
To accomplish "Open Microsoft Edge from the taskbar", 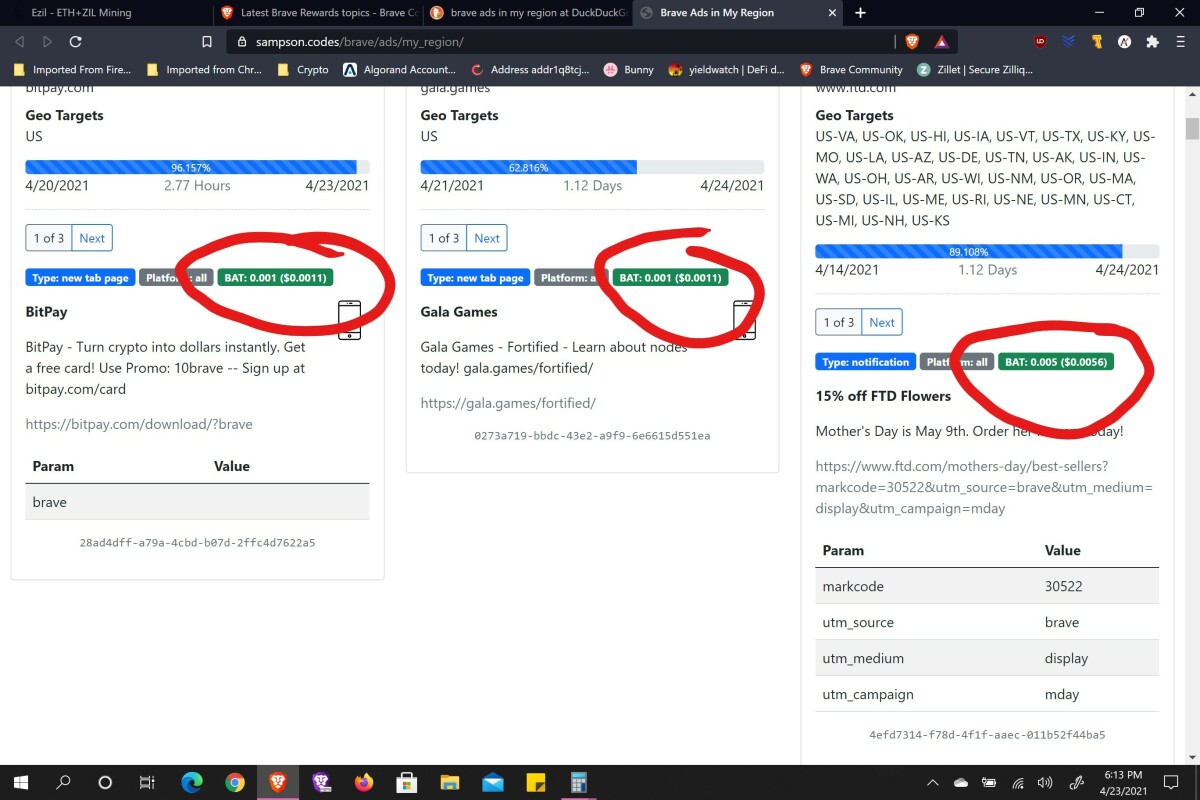I will [x=192, y=782].
